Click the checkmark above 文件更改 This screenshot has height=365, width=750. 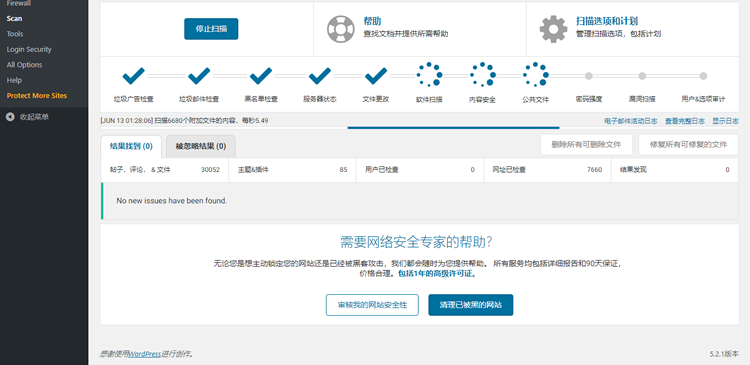(x=376, y=76)
